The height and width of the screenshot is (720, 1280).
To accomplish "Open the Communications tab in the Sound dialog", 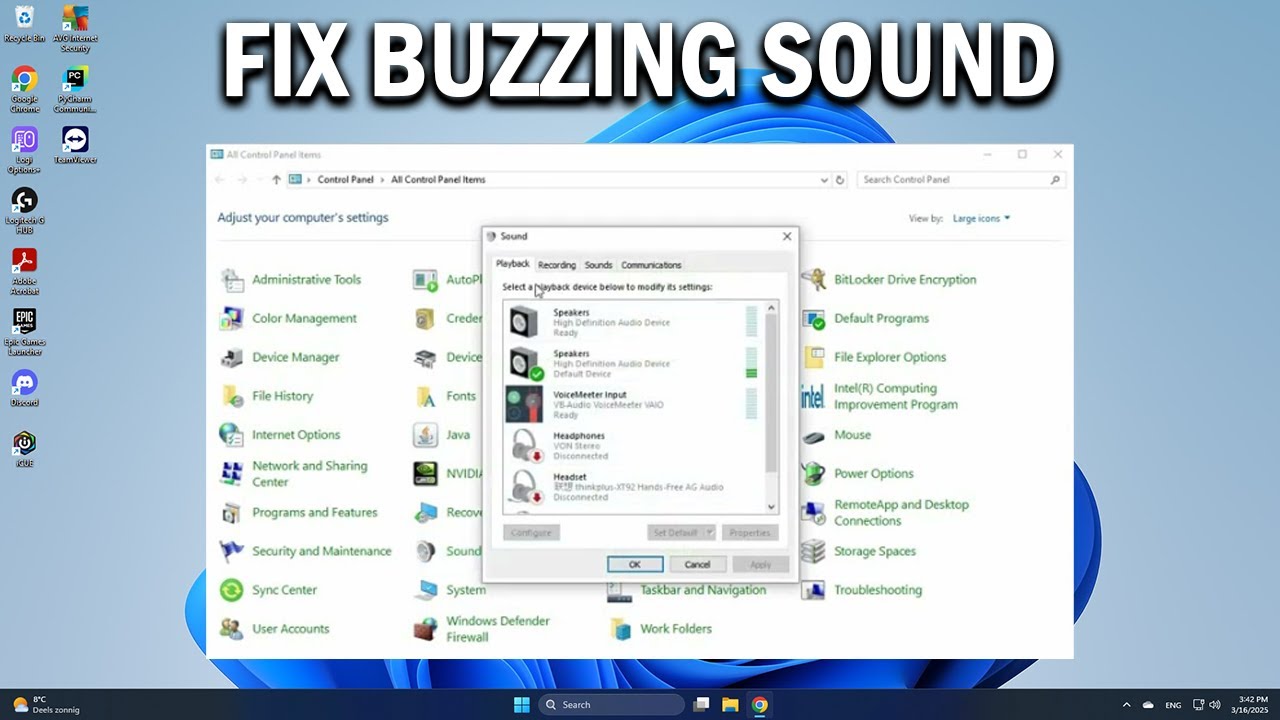I will (651, 265).
